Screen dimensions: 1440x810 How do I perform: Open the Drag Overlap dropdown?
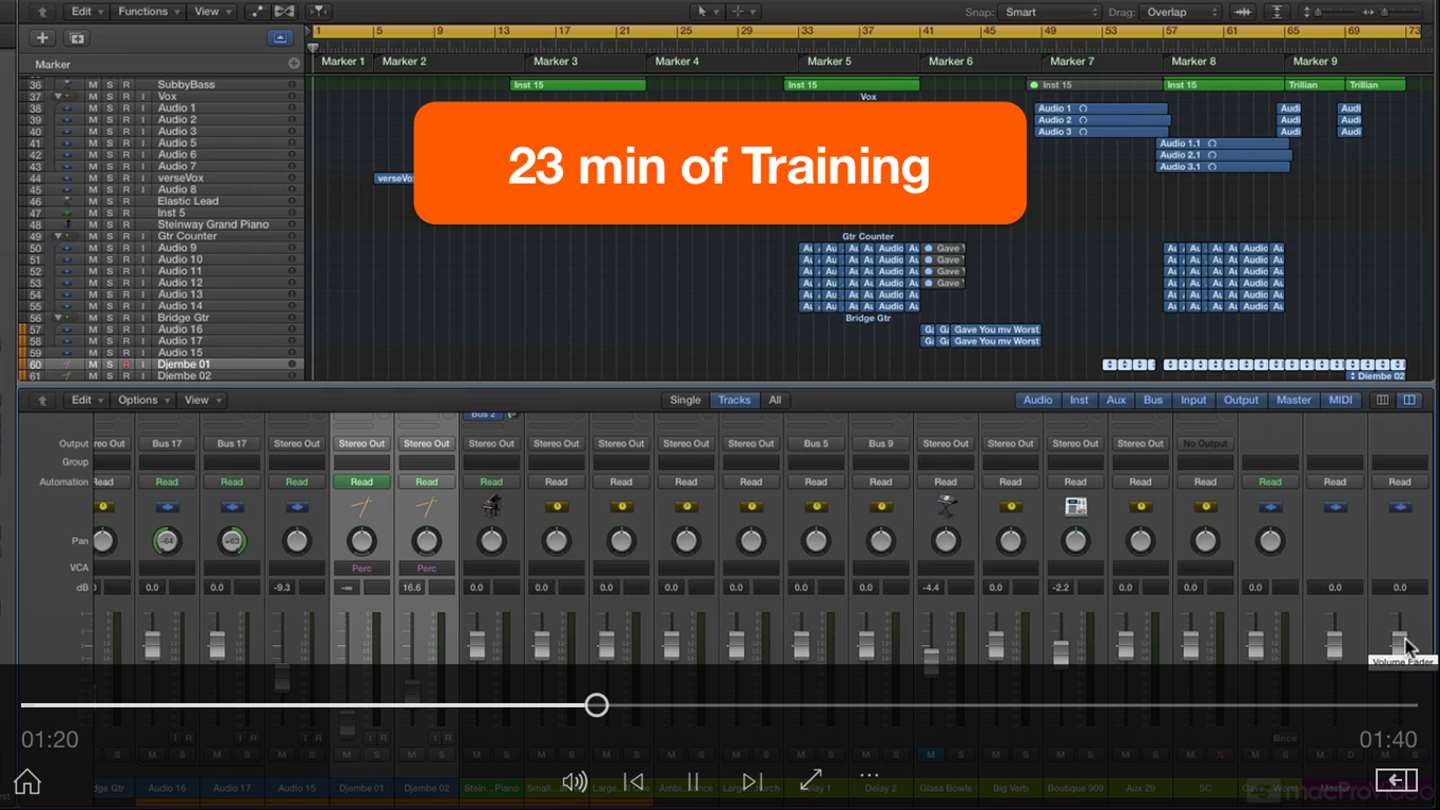click(1182, 12)
